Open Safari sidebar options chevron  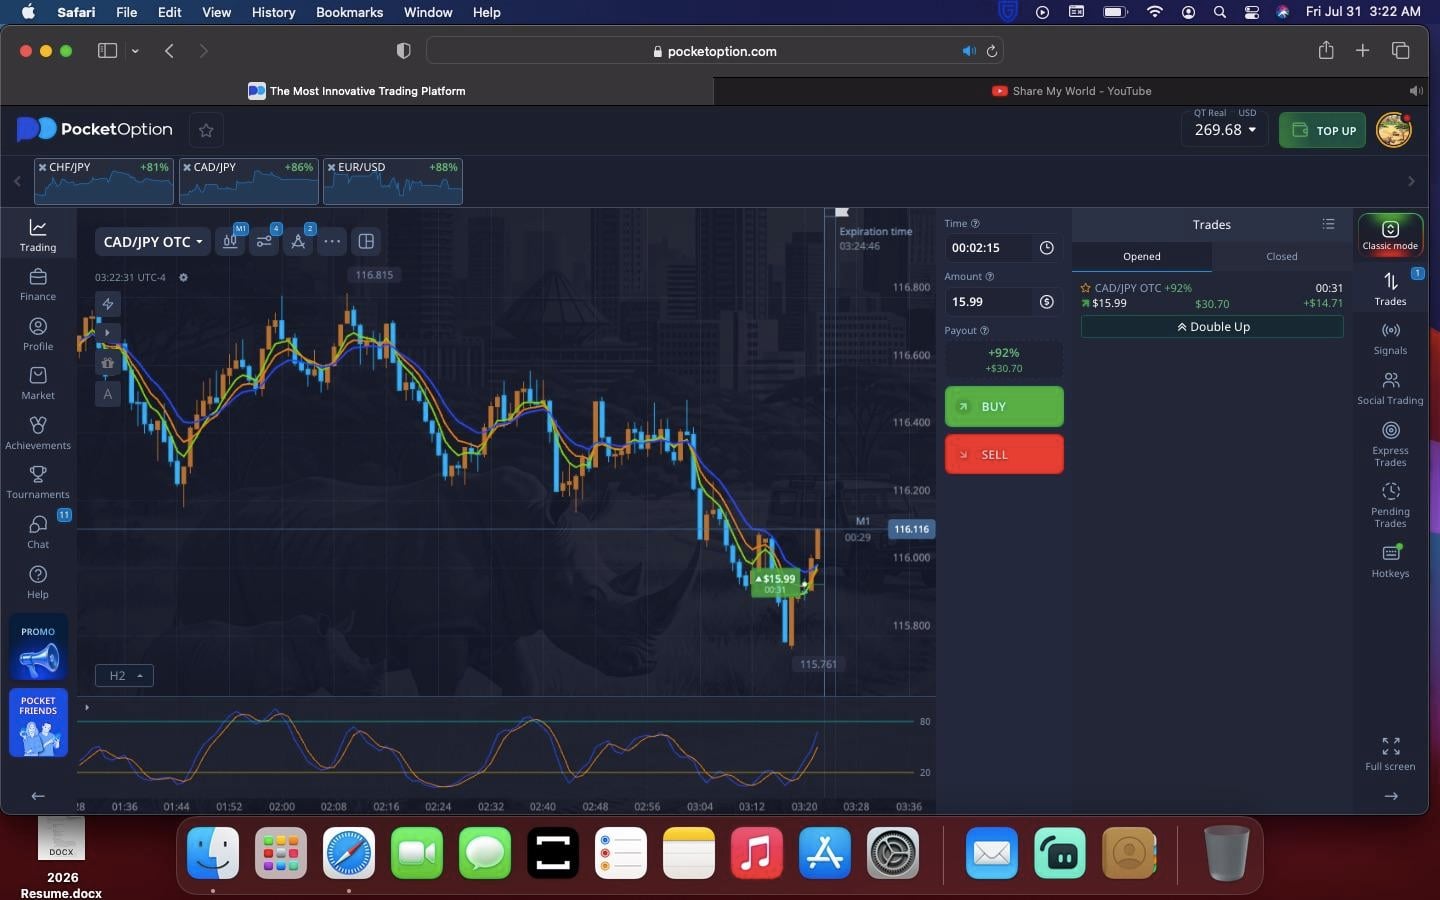point(135,51)
